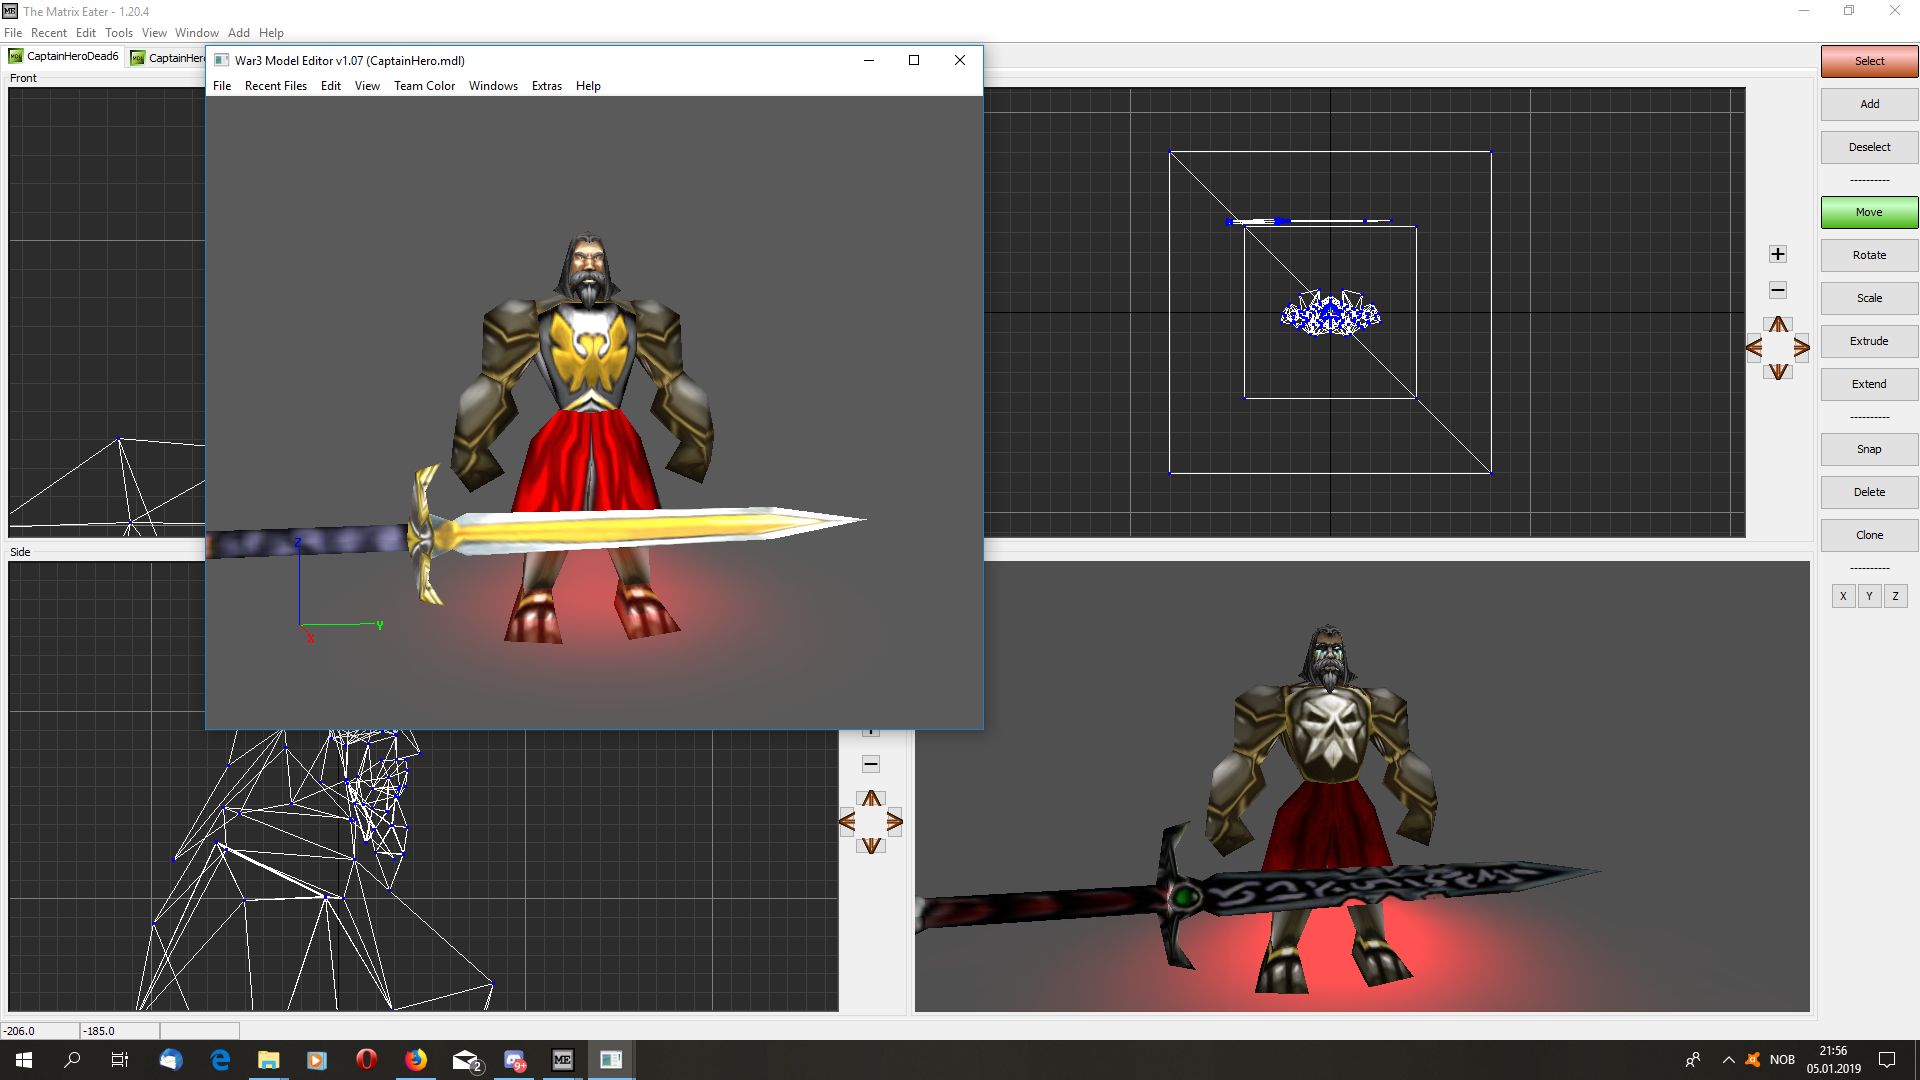Open Tools menu in Matrix Eater

[119, 33]
